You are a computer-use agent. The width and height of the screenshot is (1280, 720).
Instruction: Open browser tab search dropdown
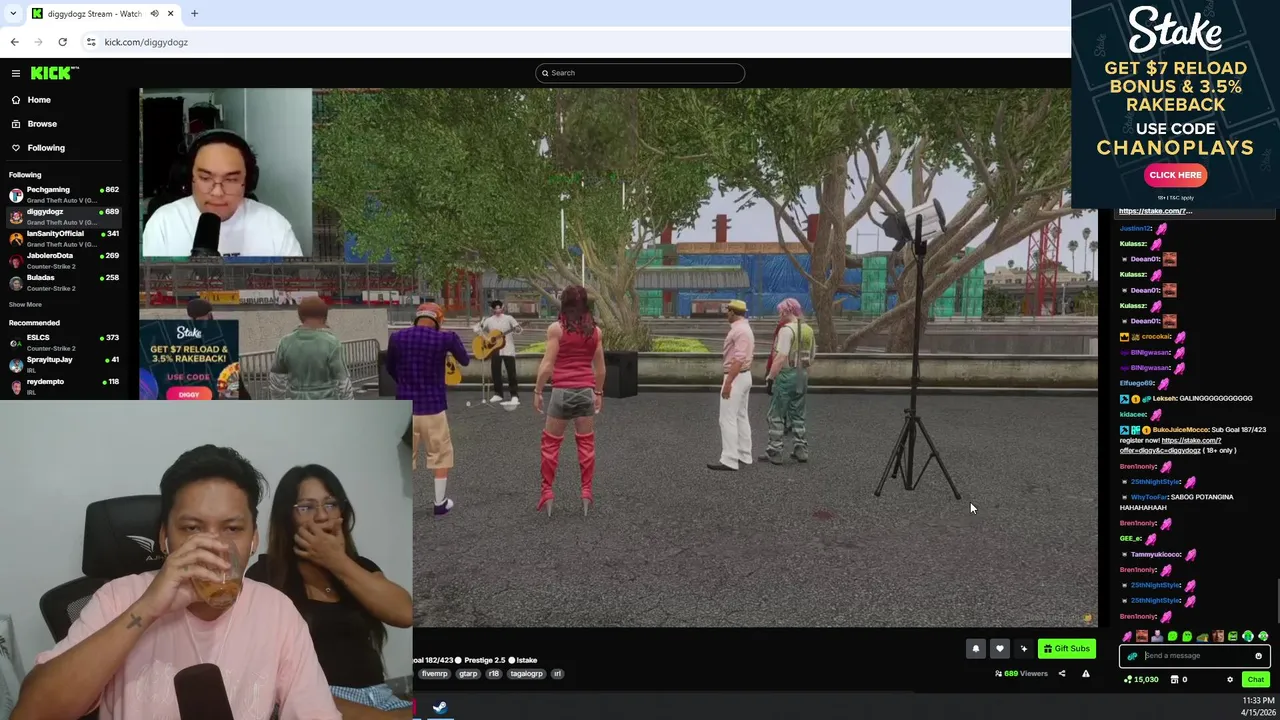coord(11,14)
